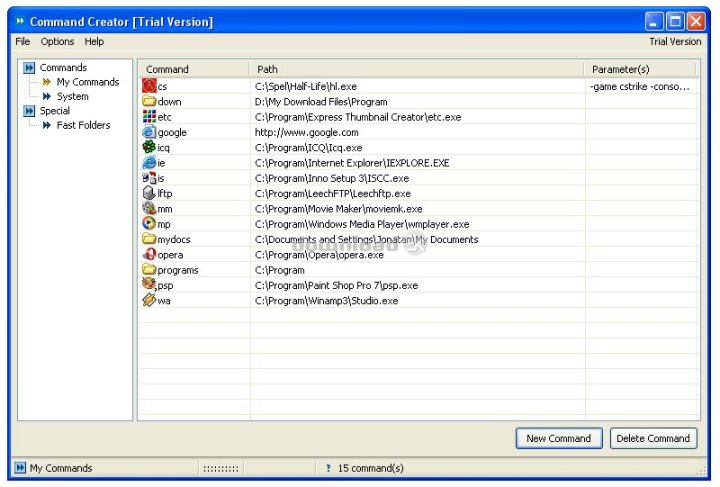The height and width of the screenshot is (487, 720).
Task: Sort by the Command column header
Action: 194,69
